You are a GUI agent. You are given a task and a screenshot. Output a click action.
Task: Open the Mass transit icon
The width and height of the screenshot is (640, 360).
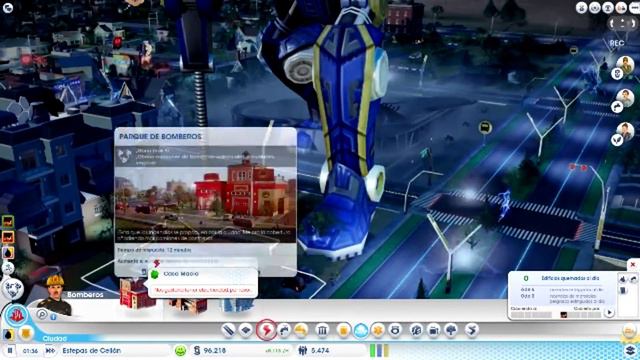(x=433, y=330)
